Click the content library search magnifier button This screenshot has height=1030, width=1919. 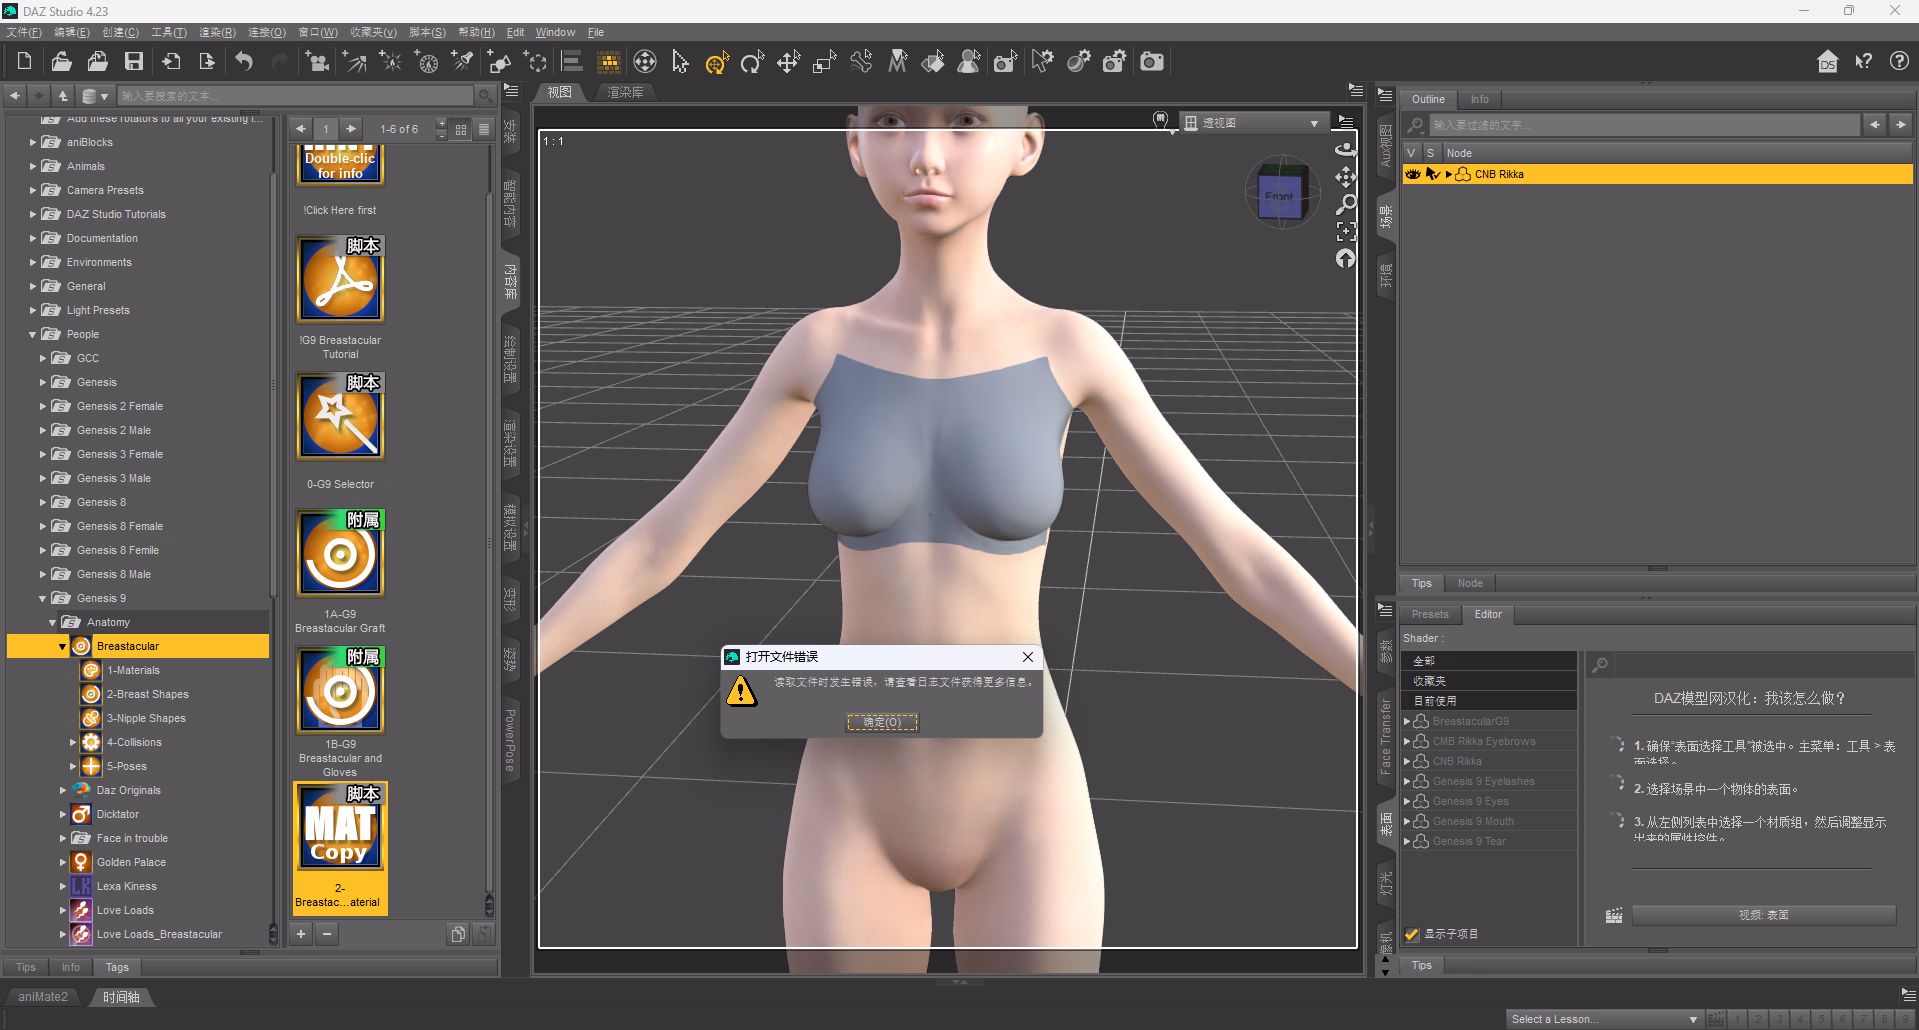485,96
